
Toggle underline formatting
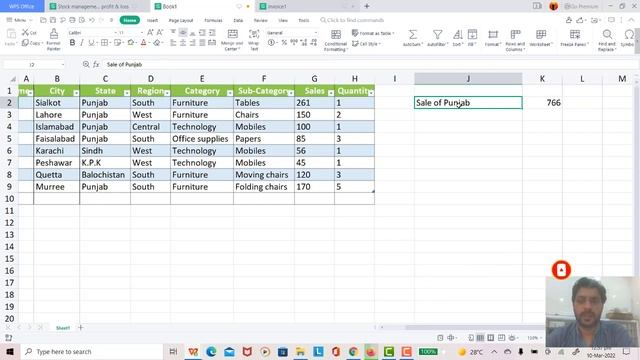pyautogui.click(x=91, y=42)
